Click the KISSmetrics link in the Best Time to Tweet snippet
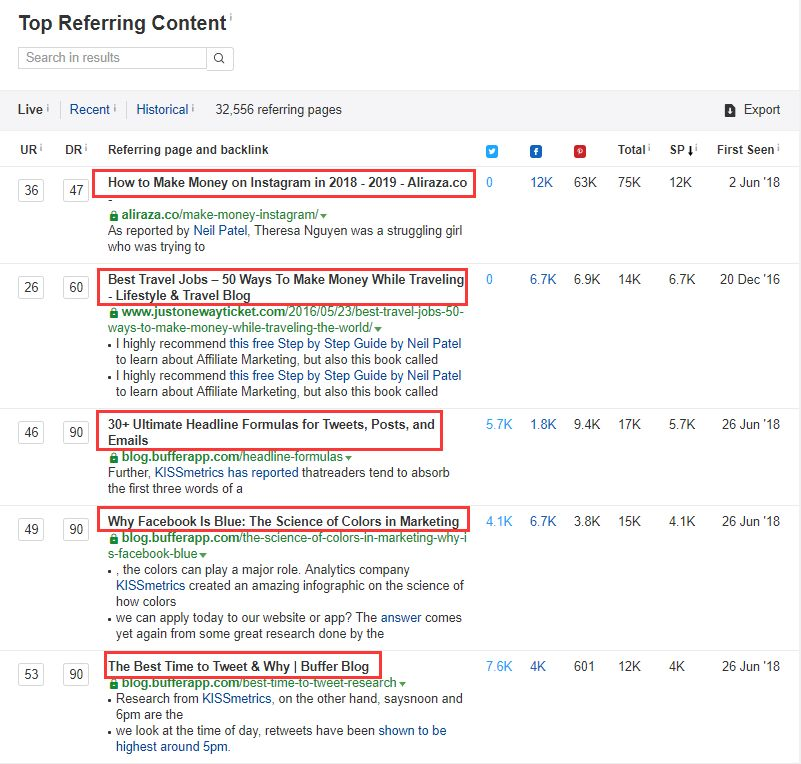 click(x=237, y=699)
